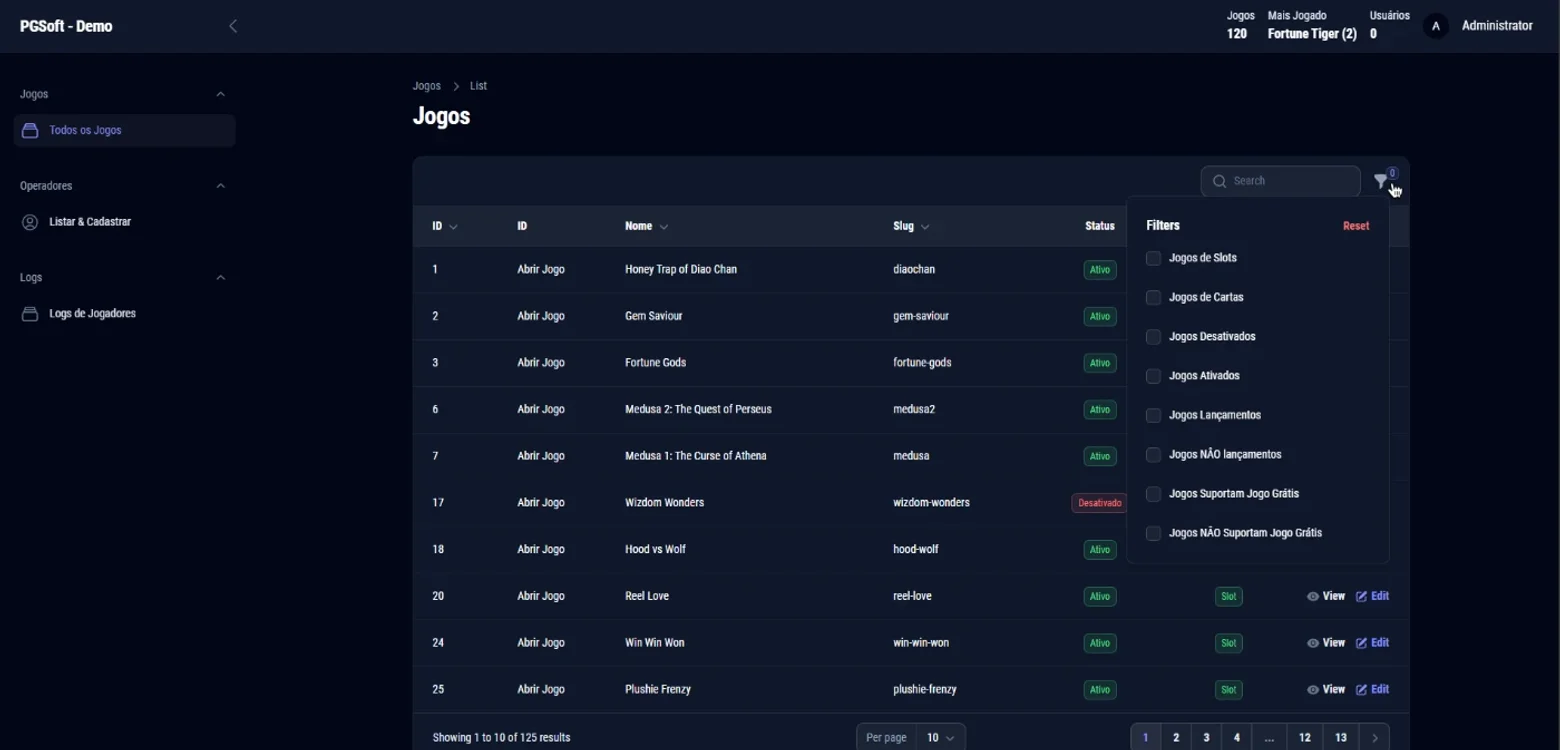Collapse sidebar with the left chevron icon
Viewport: 1560px width, 750px height.
233,26
